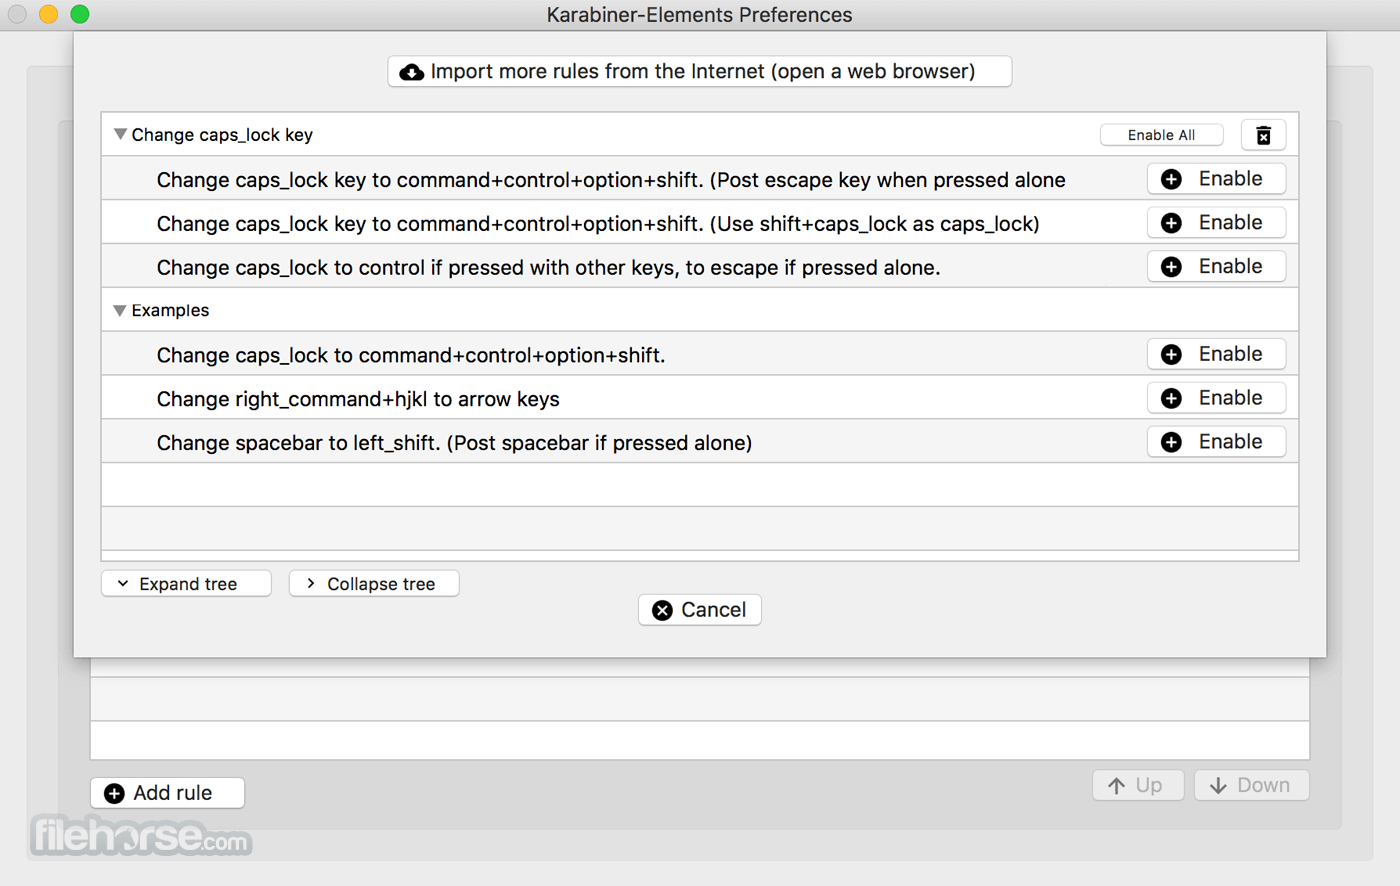Viewport: 1400px width, 886px height.
Task: Click plus icon for Post escape key rule
Action: 1171,179
